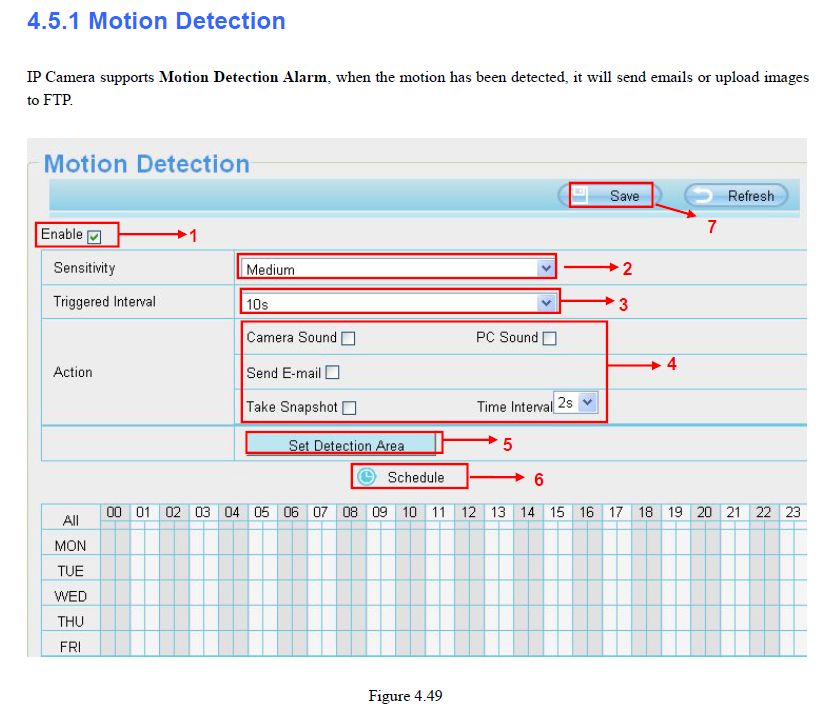The width and height of the screenshot is (820, 709).
Task: Click the Schedule clock icon
Action: pos(367,477)
